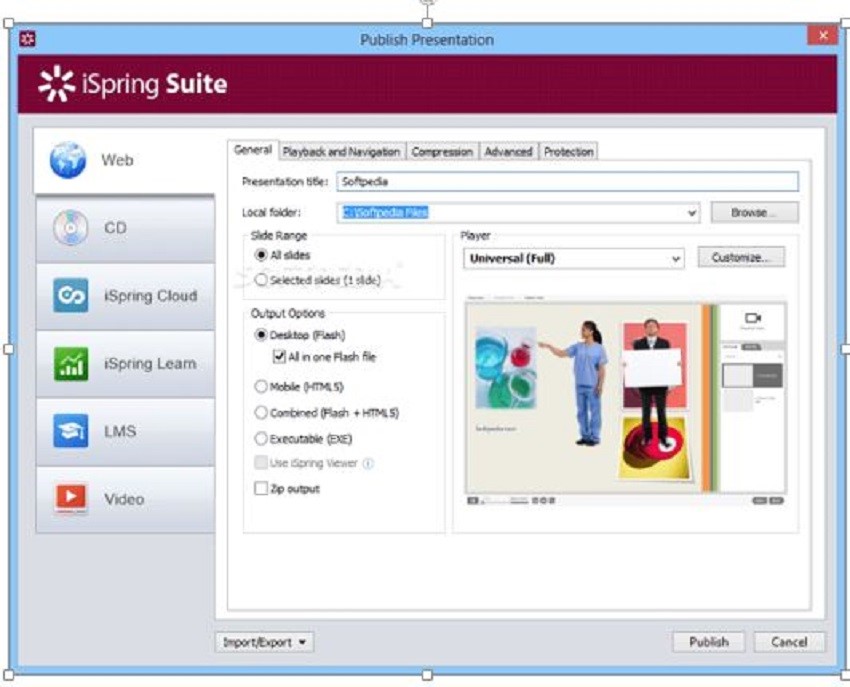Click the iSpring Suite logo in banner

[133, 84]
